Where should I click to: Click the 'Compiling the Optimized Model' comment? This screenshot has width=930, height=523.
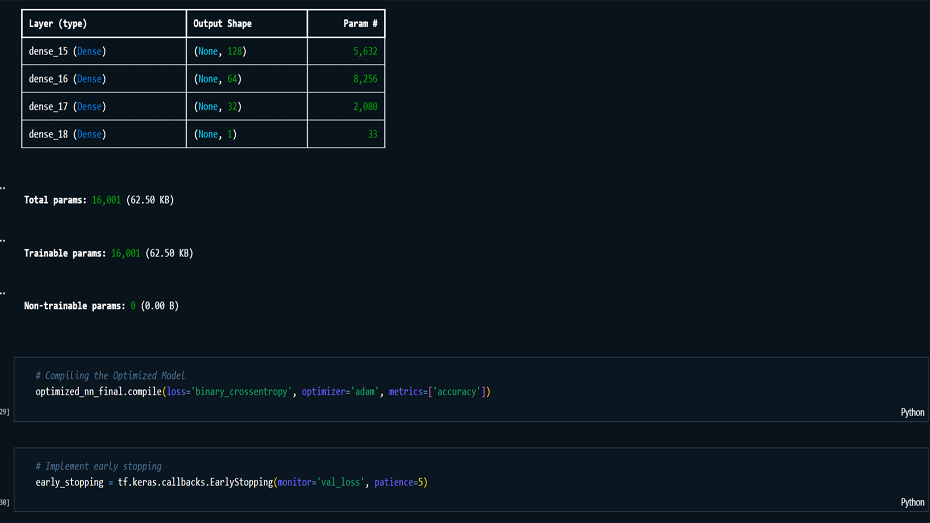(110, 375)
